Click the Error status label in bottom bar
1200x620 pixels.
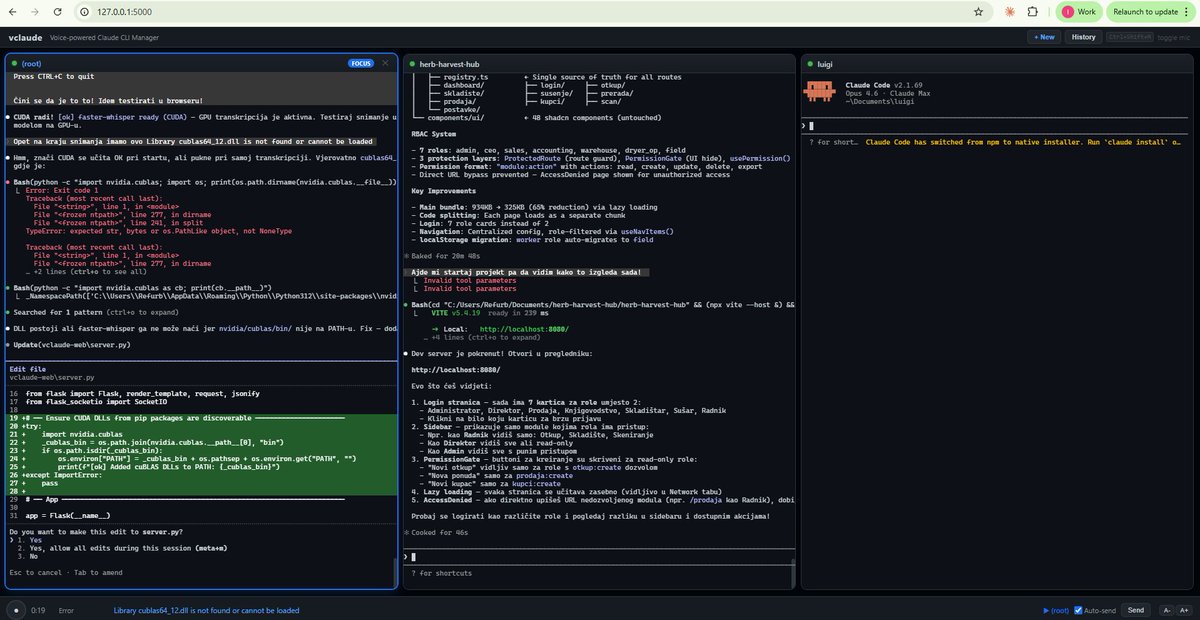[66, 610]
